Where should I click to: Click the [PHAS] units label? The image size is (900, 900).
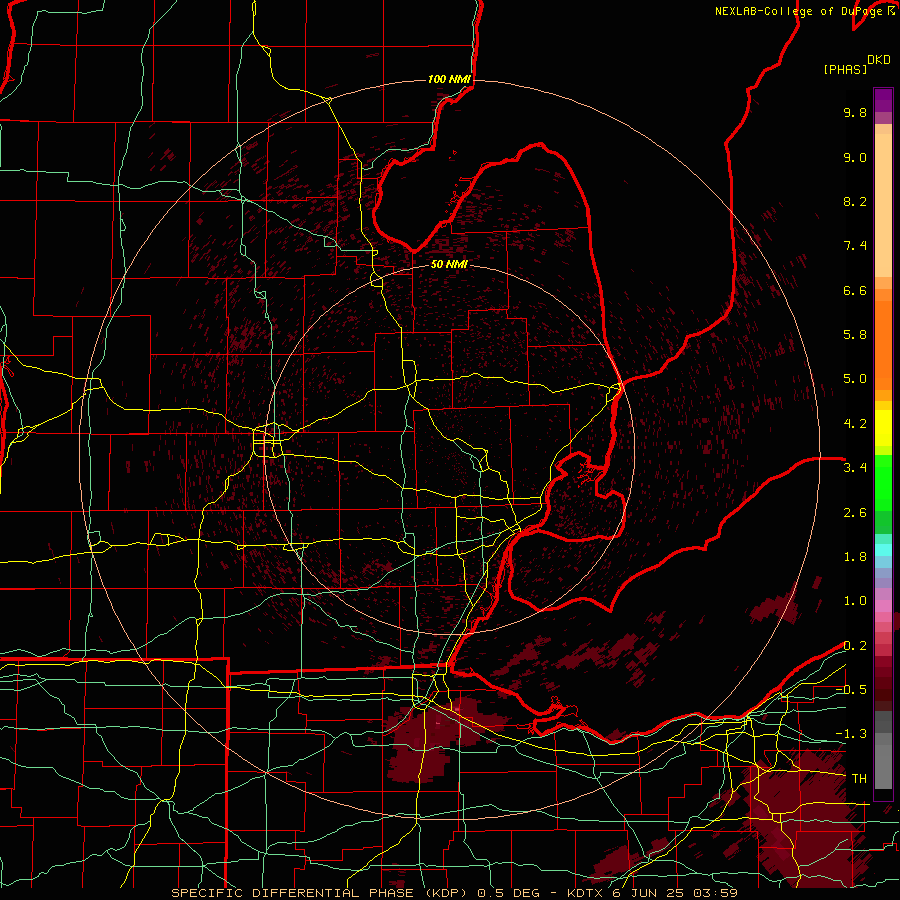(845, 69)
